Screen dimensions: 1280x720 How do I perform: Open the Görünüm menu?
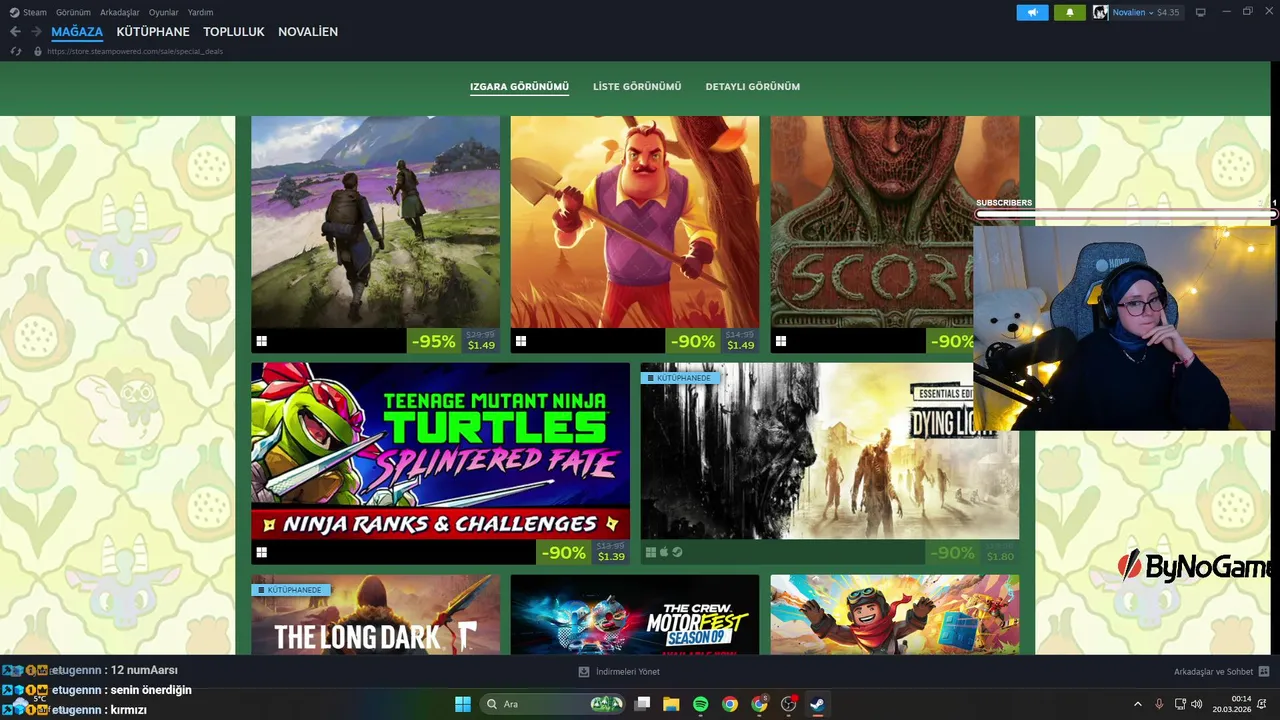tap(73, 12)
